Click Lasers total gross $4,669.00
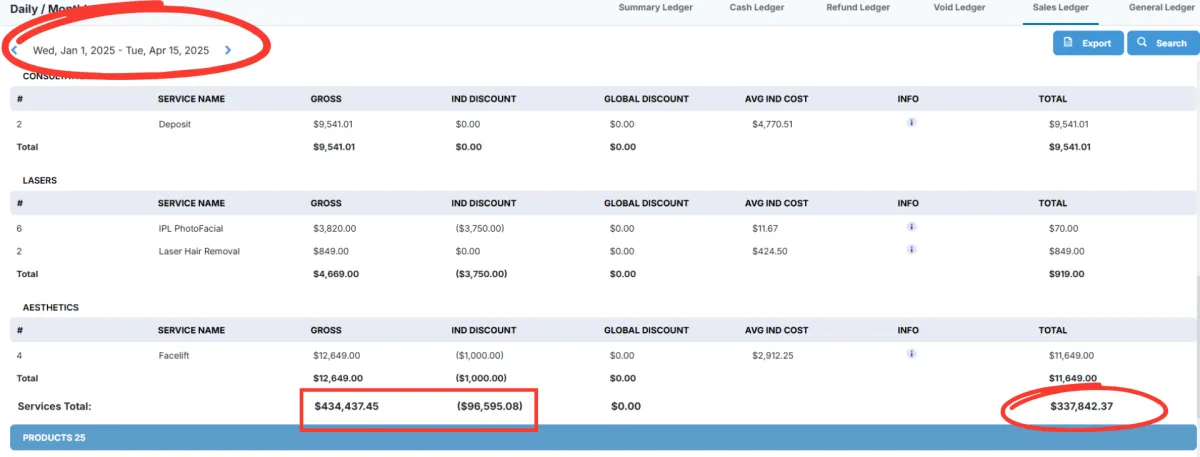 [337, 274]
